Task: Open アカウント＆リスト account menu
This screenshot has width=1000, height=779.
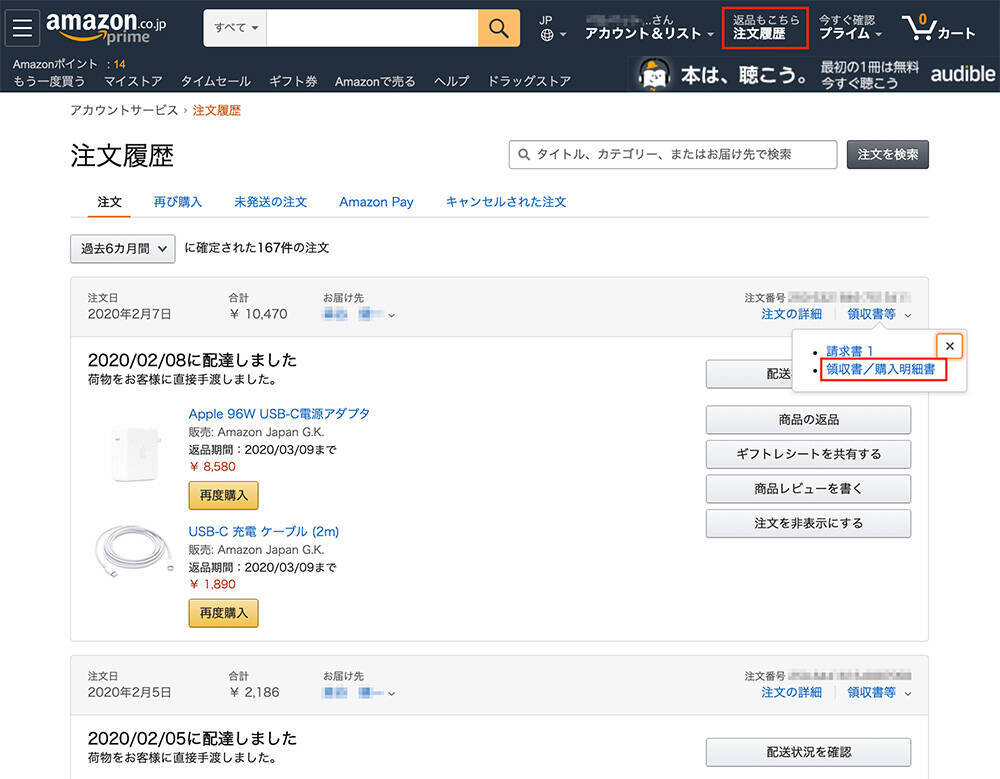Action: pyautogui.click(x=648, y=28)
